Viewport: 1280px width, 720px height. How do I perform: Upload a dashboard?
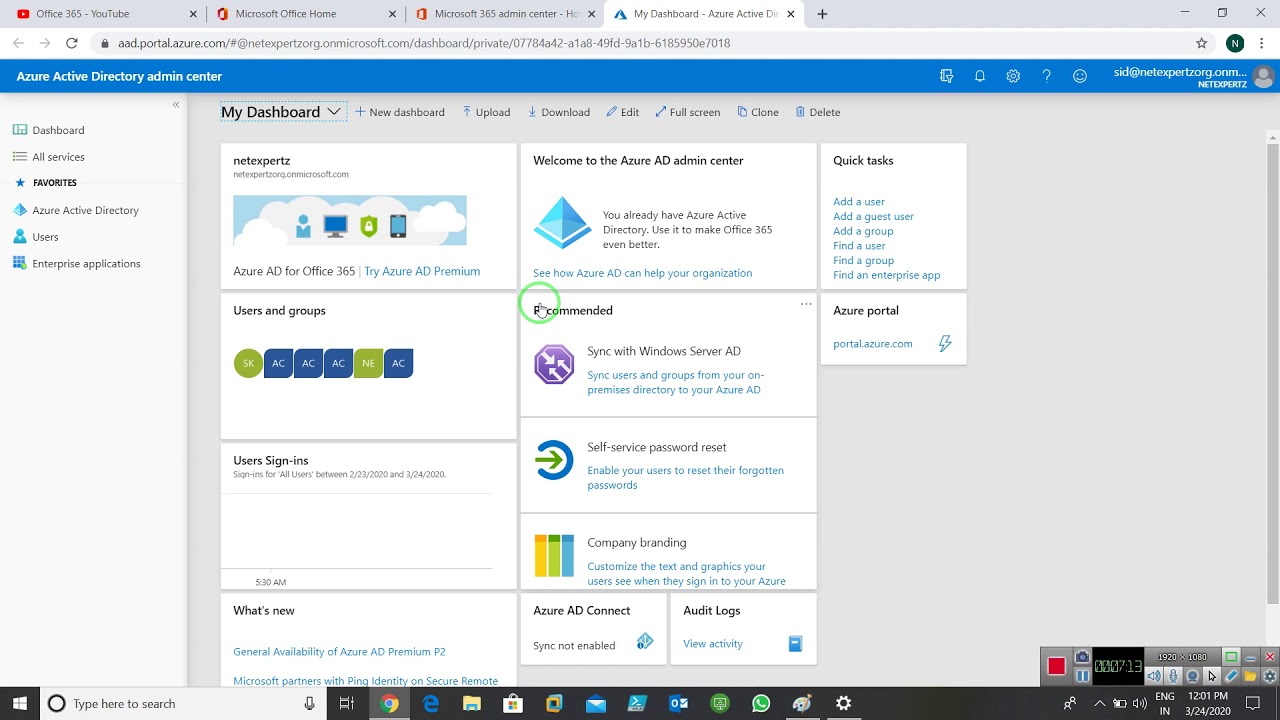coord(486,112)
